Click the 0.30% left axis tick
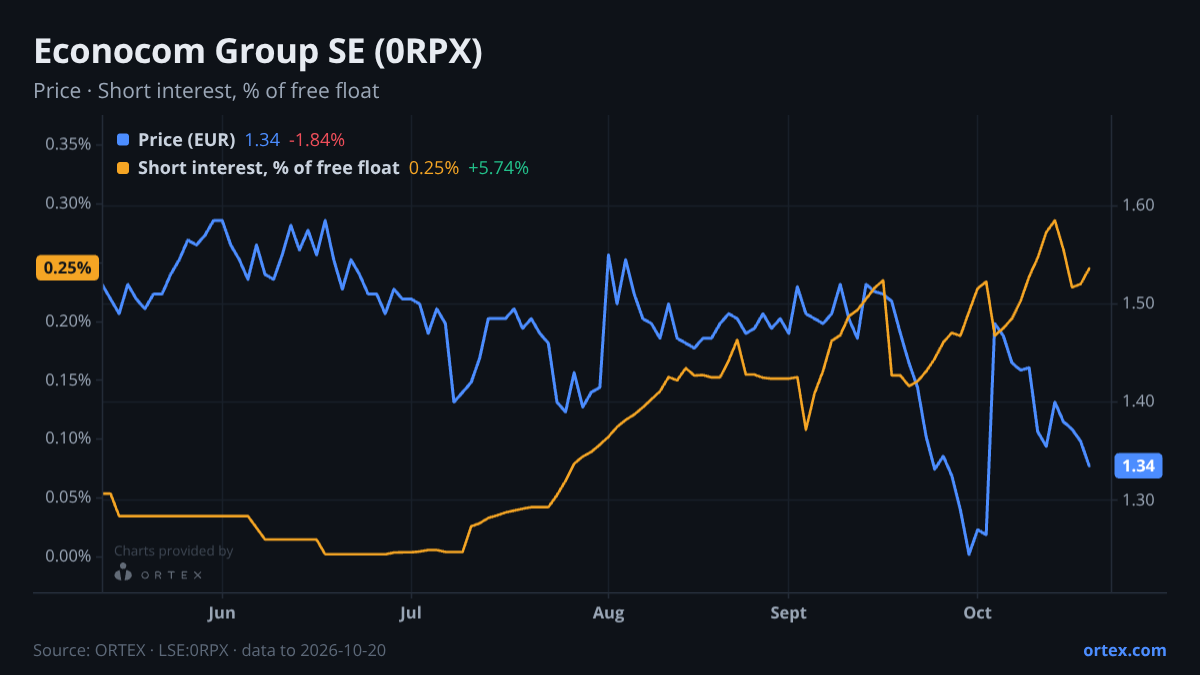 pos(68,203)
